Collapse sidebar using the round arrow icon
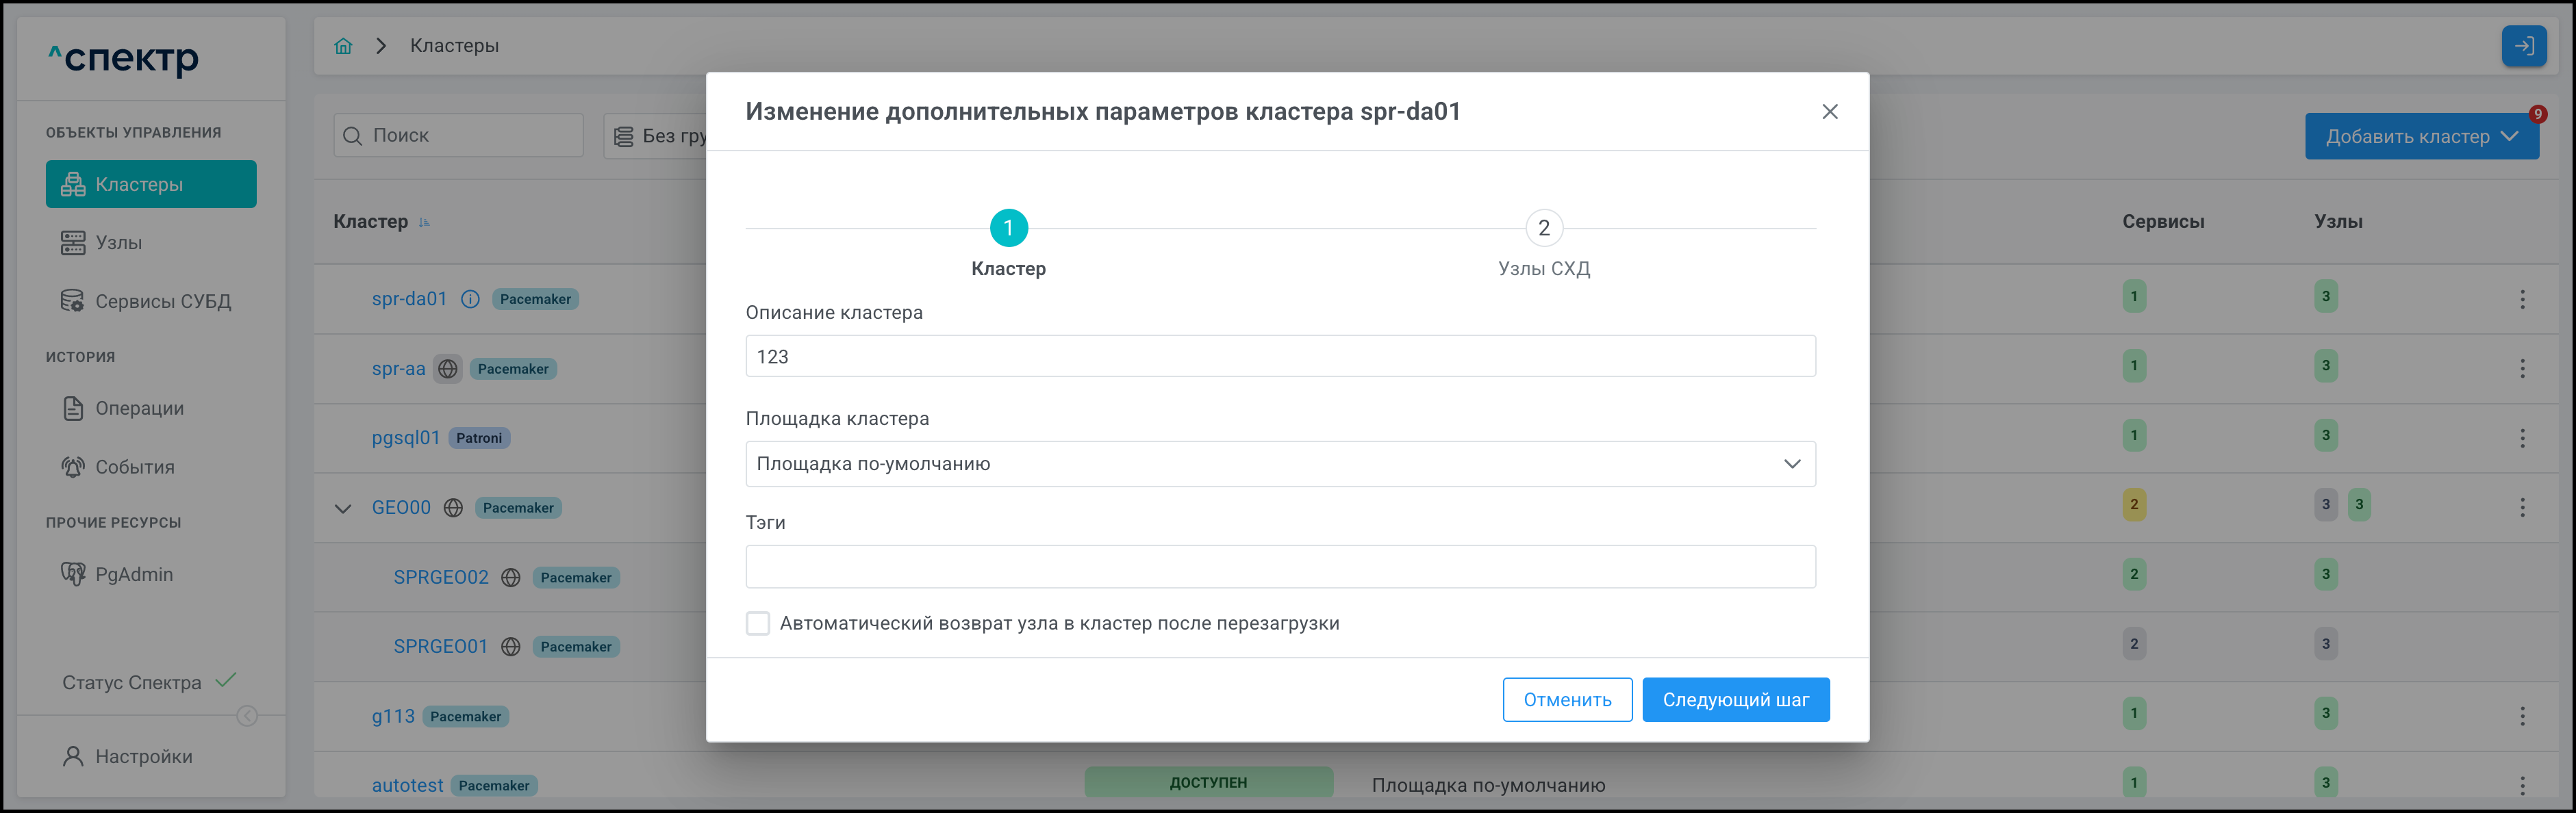Viewport: 2576px width, 813px height. tap(247, 716)
